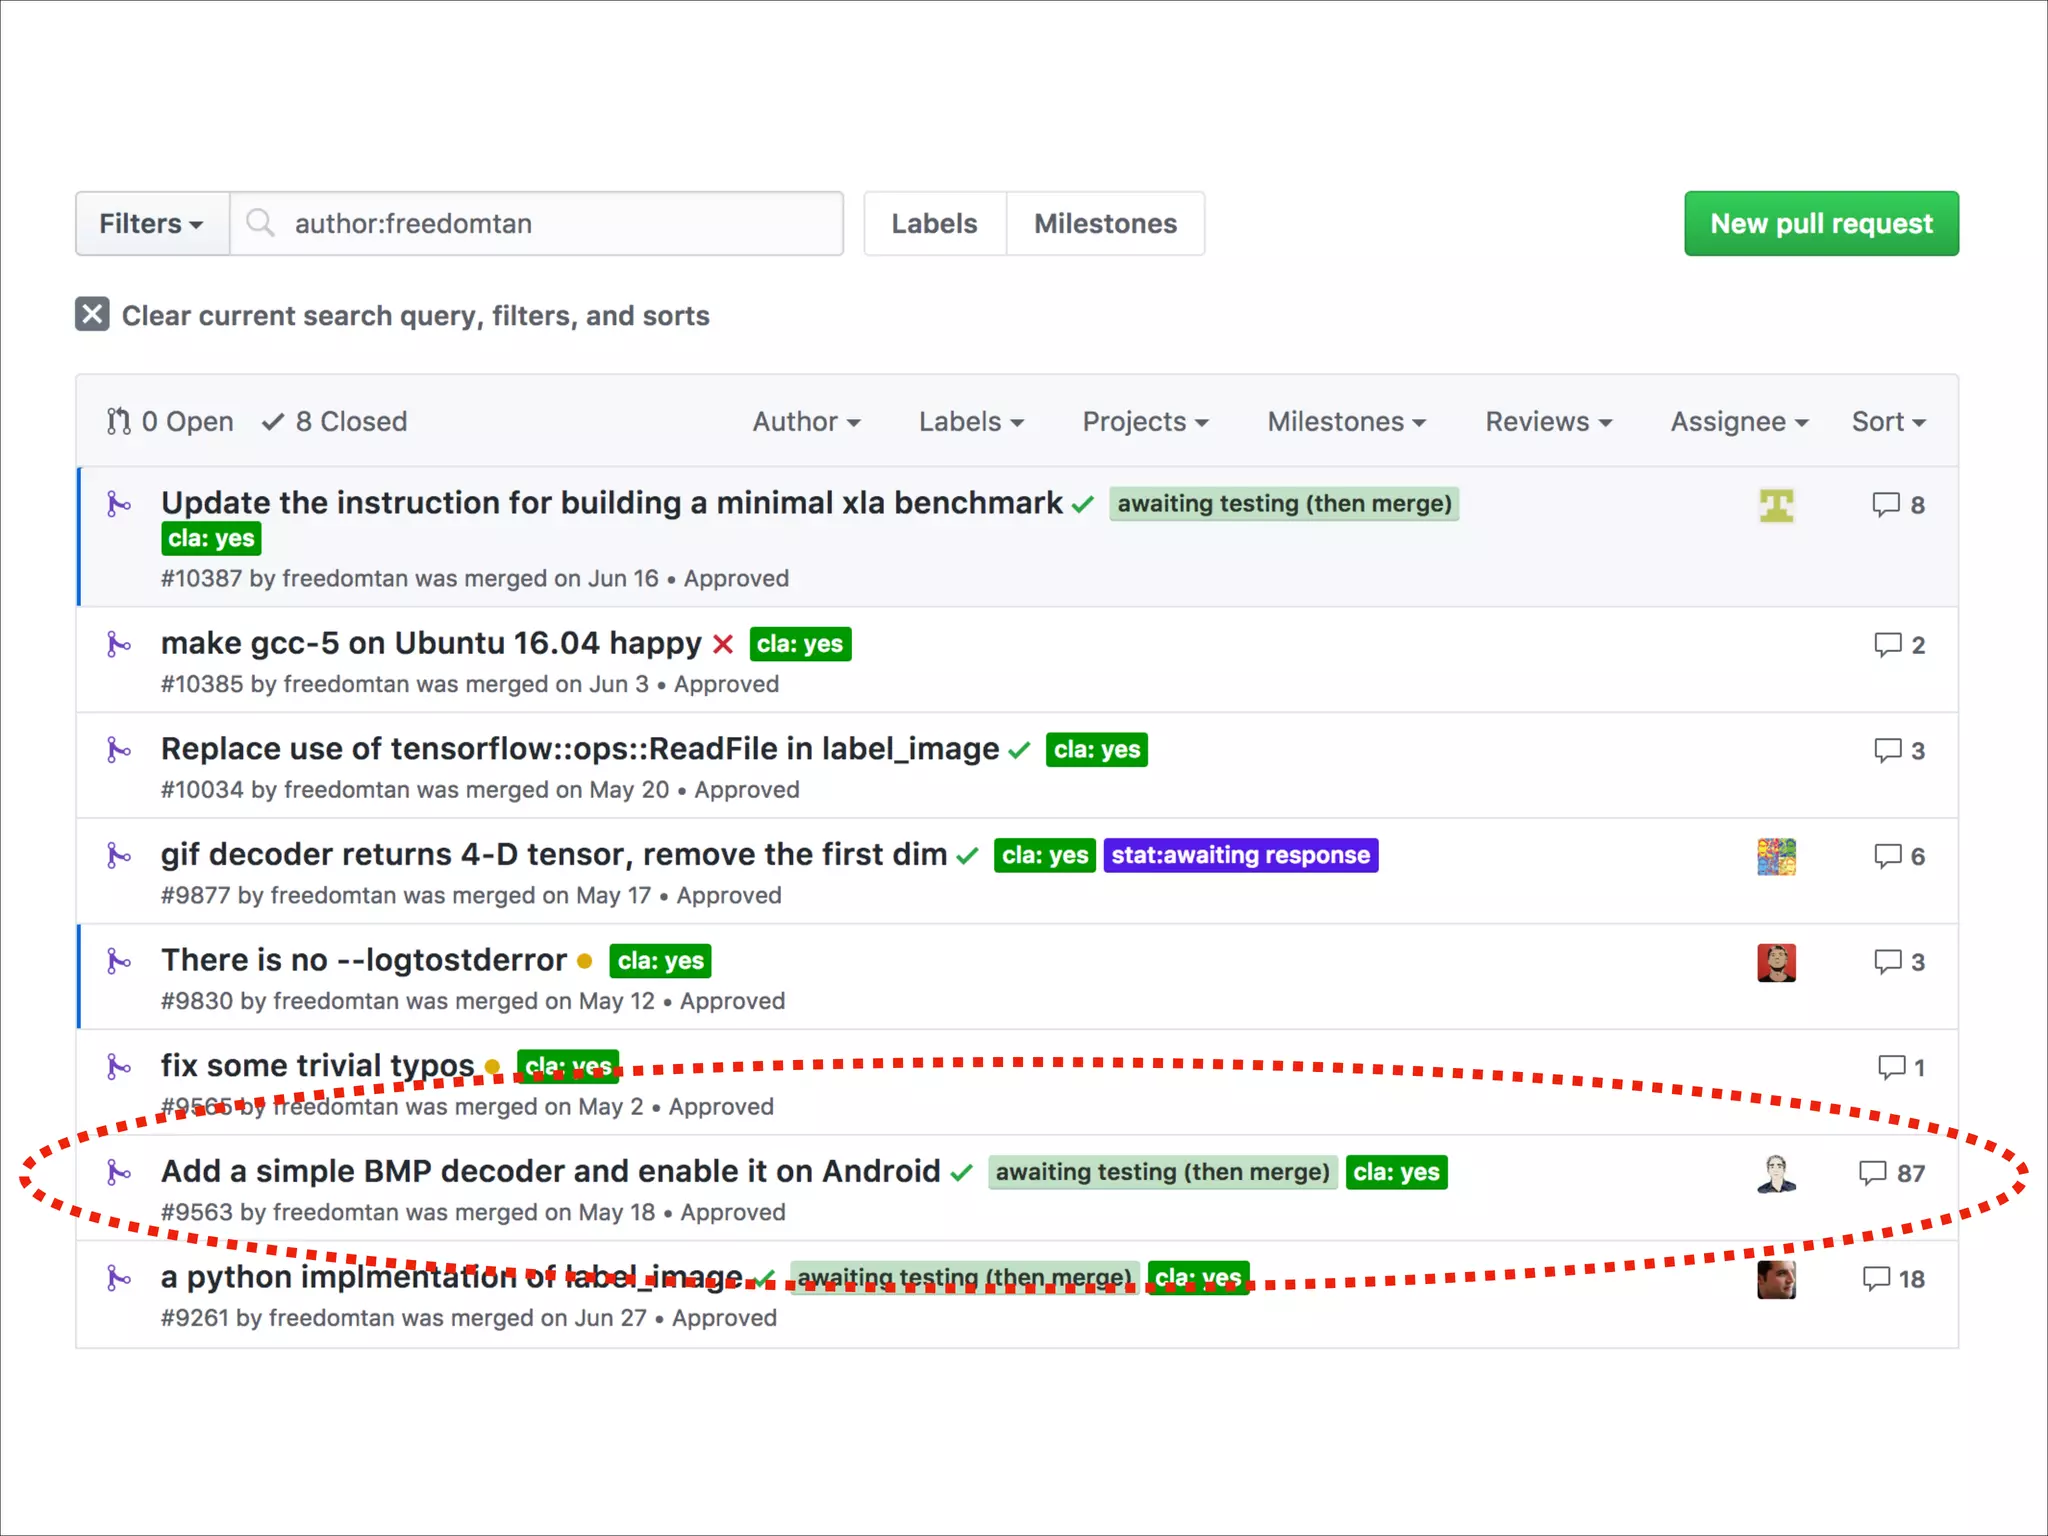Image resolution: width=2048 pixels, height=1536 pixels.
Task: Click the purple 'stat:awaiting response' label
Action: 1240,855
